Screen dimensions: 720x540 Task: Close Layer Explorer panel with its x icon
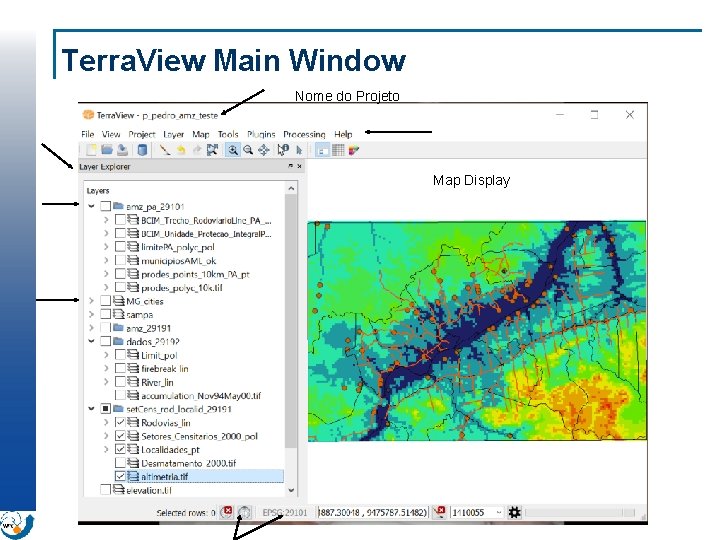pos(299,166)
